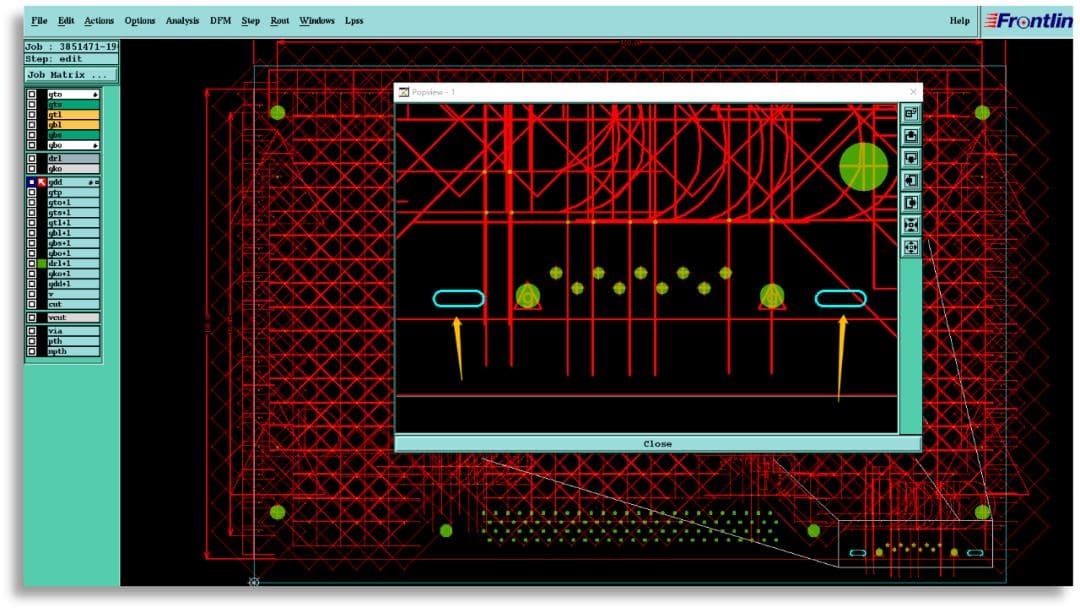Viewport: 1080px width, 613px height.
Task: Open the Job Matrix ... selector
Action: (x=71, y=74)
